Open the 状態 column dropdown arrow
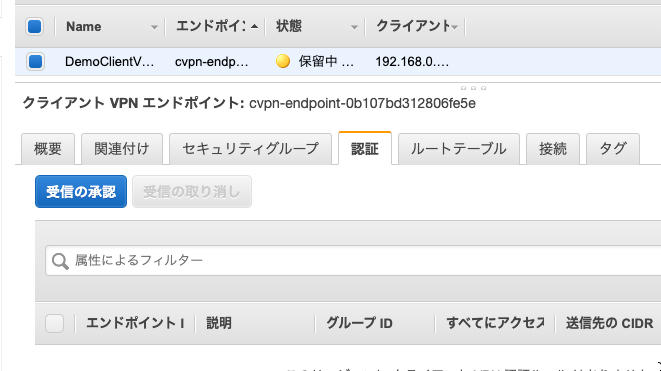 354,27
